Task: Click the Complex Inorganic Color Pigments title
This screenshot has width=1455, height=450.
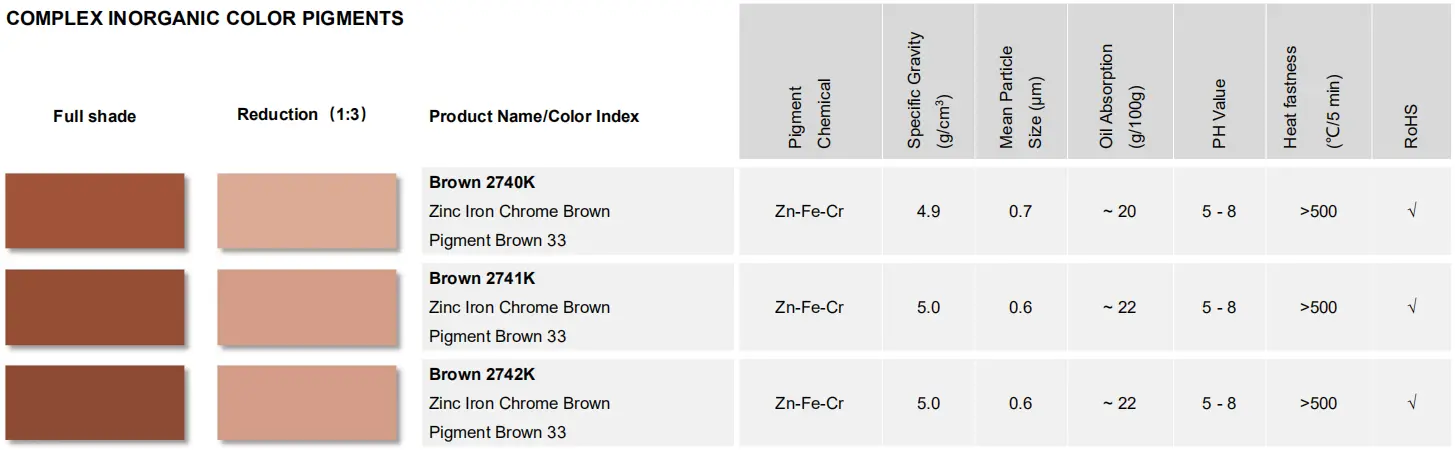Action: coord(205,18)
